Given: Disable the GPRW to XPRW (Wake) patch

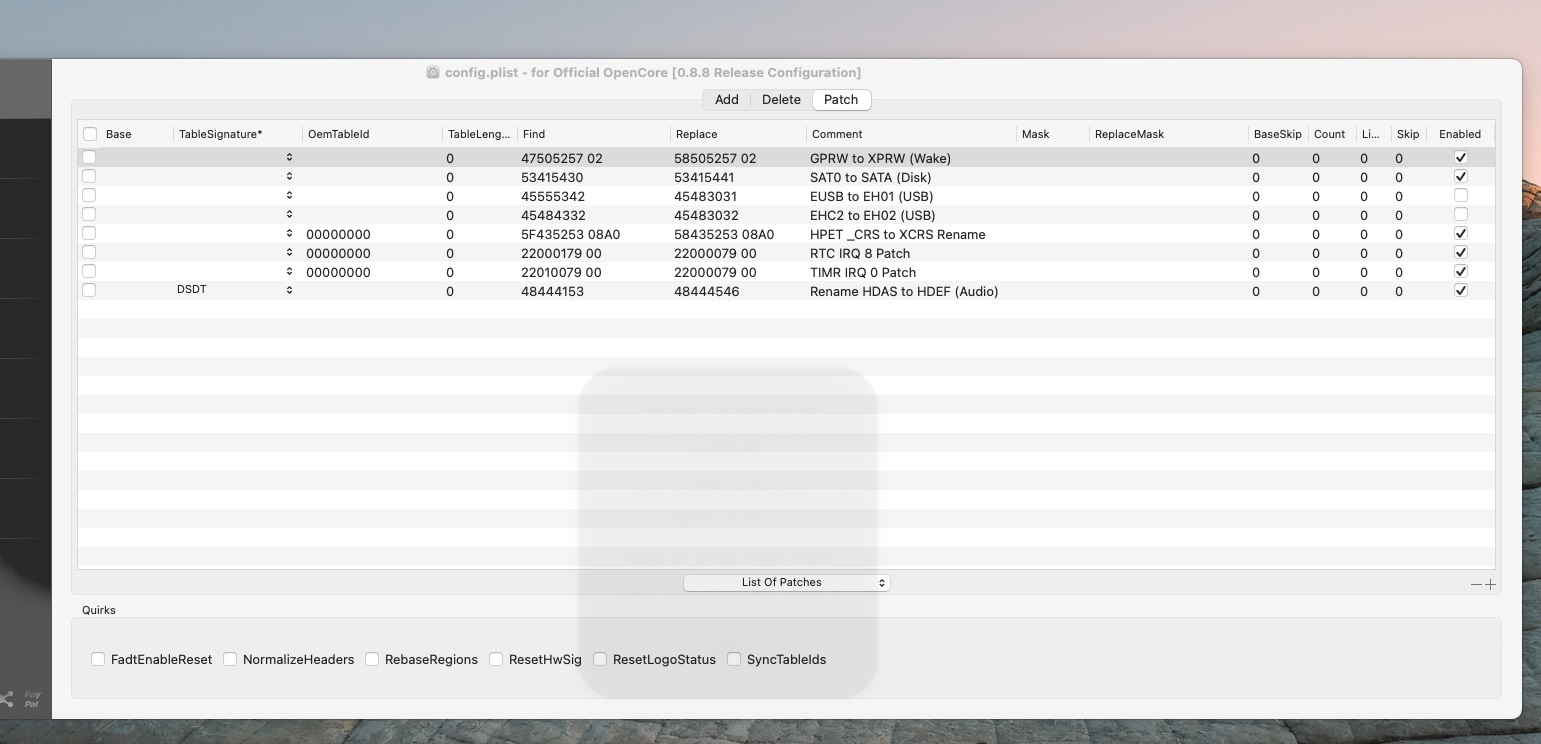Looking at the screenshot, I should tap(1461, 157).
